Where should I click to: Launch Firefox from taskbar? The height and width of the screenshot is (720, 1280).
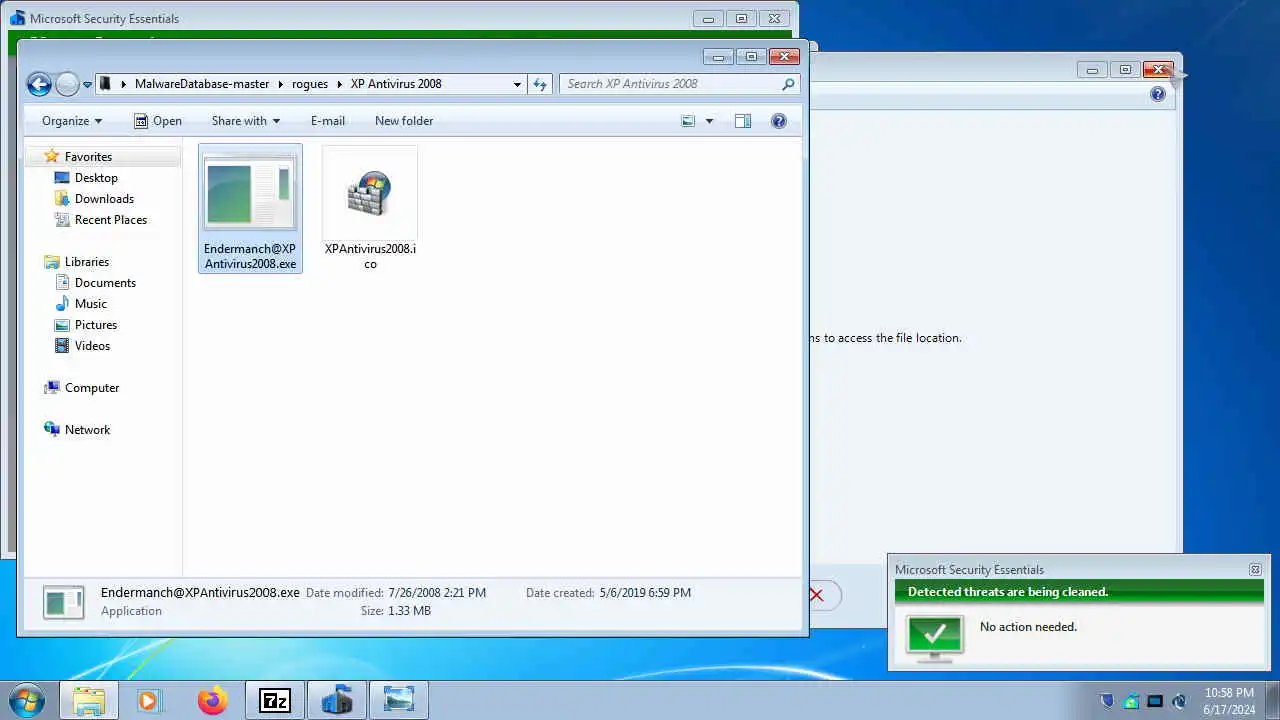point(212,700)
